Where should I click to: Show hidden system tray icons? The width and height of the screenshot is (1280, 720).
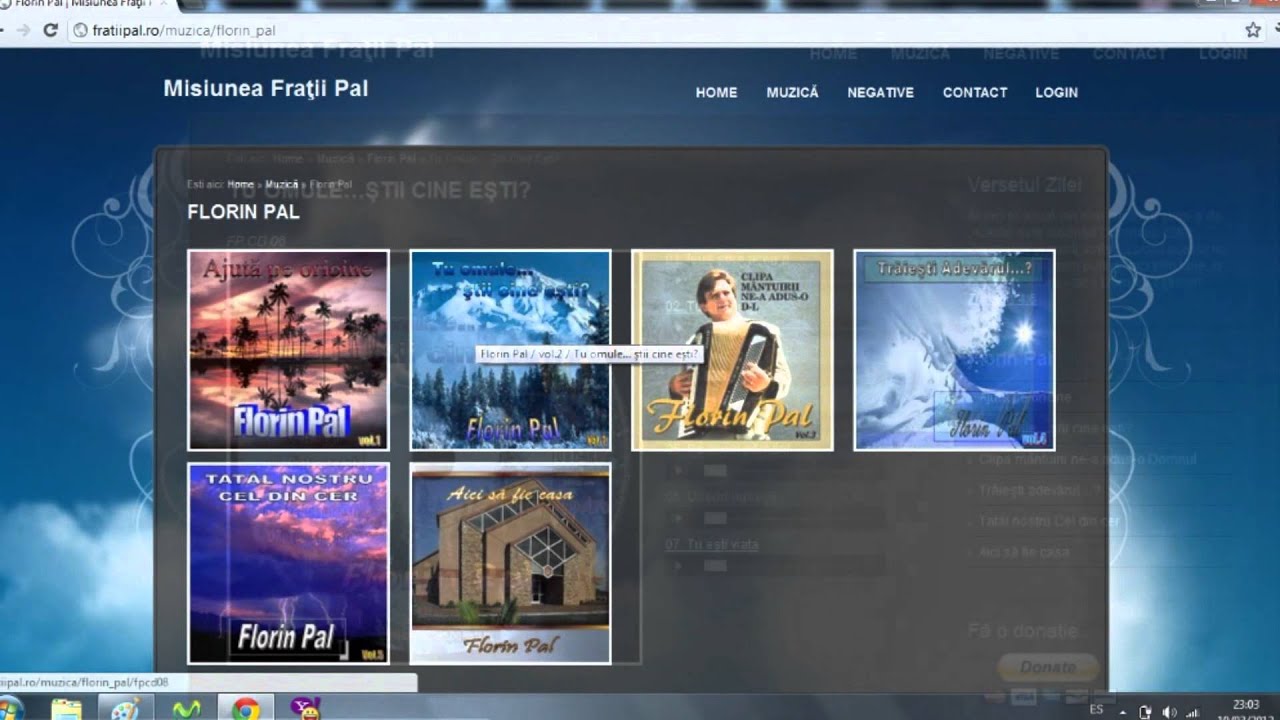coord(1123,712)
